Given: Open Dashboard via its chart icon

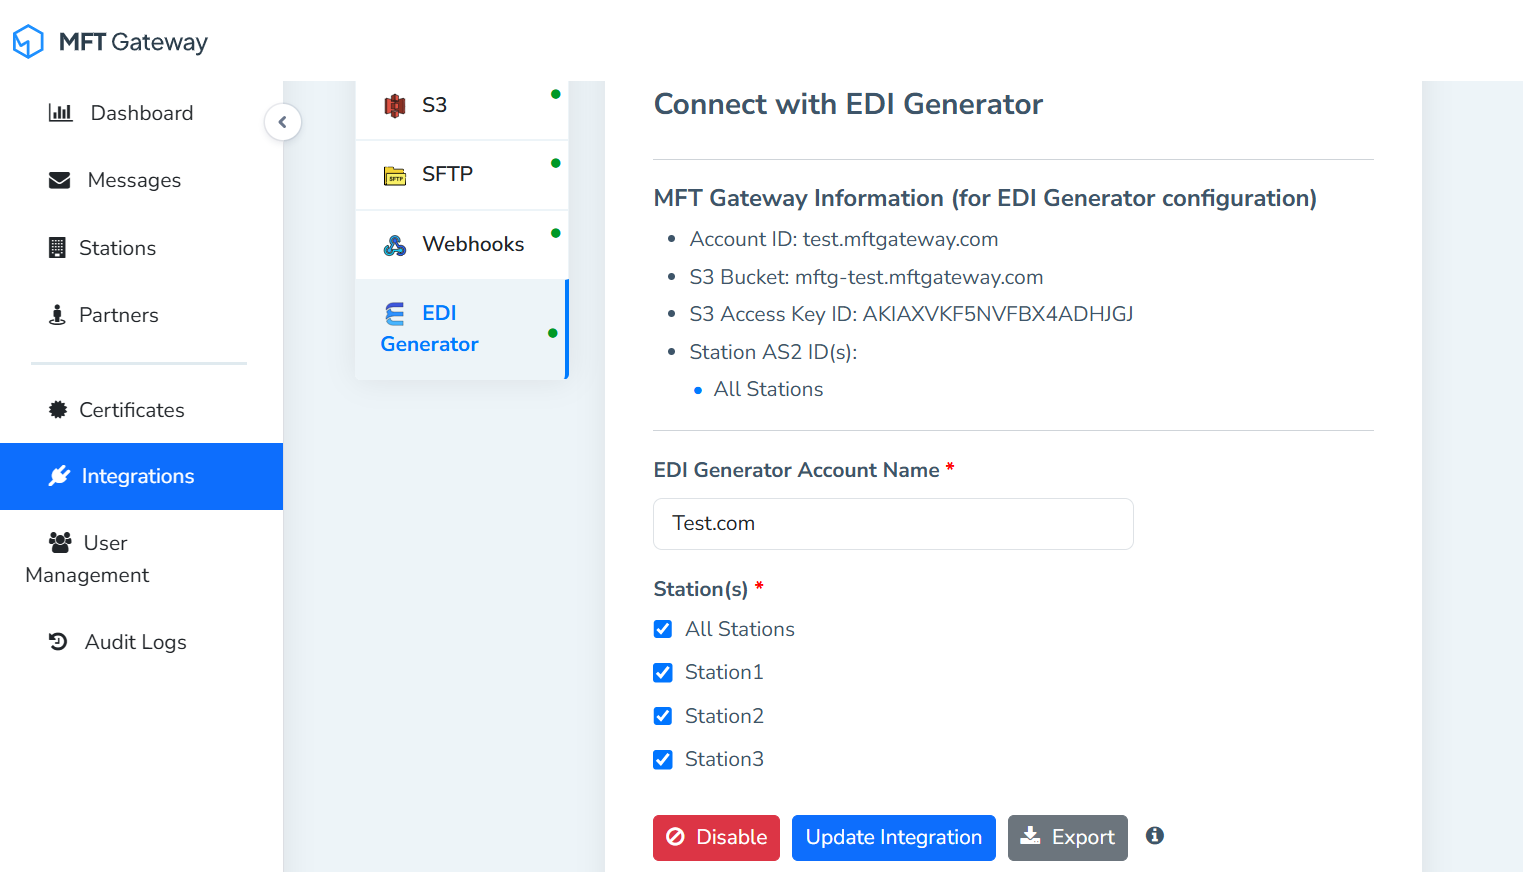Looking at the screenshot, I should 61,113.
